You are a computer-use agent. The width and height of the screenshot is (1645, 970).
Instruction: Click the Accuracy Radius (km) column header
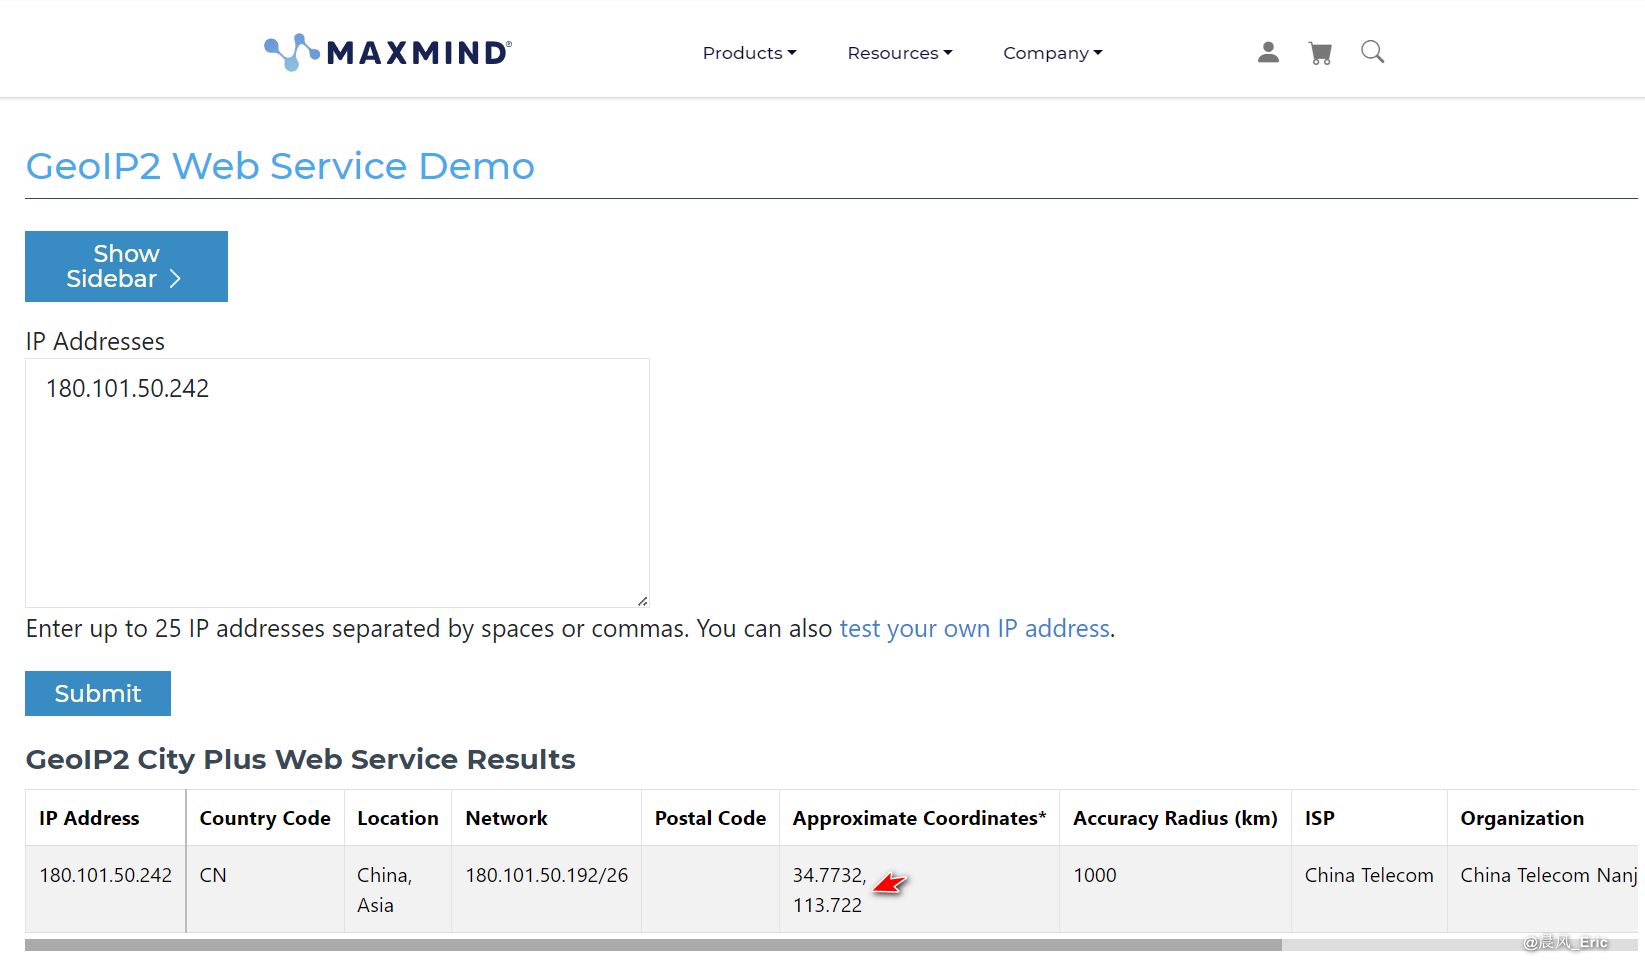[x=1175, y=818]
